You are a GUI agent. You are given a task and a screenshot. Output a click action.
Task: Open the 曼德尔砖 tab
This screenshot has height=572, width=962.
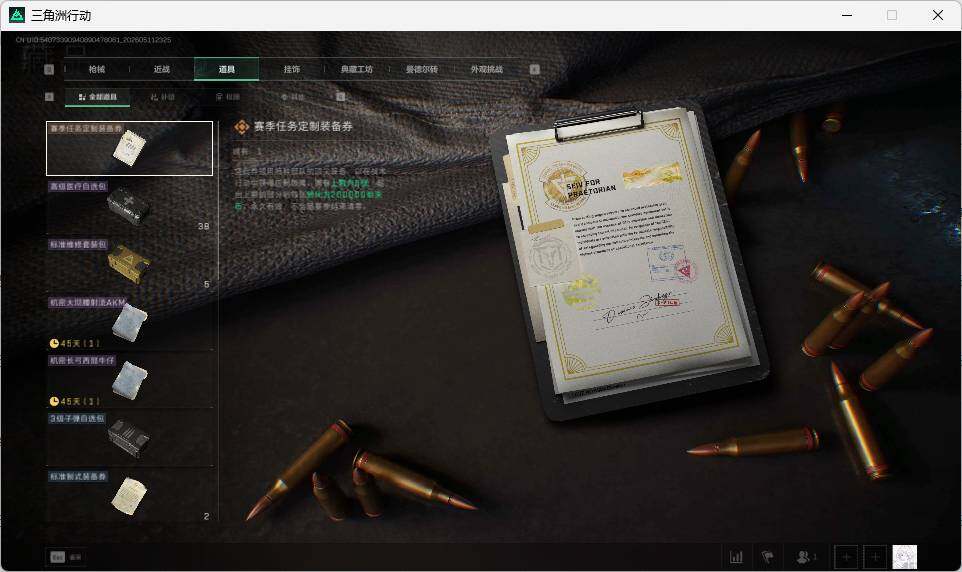coord(421,69)
